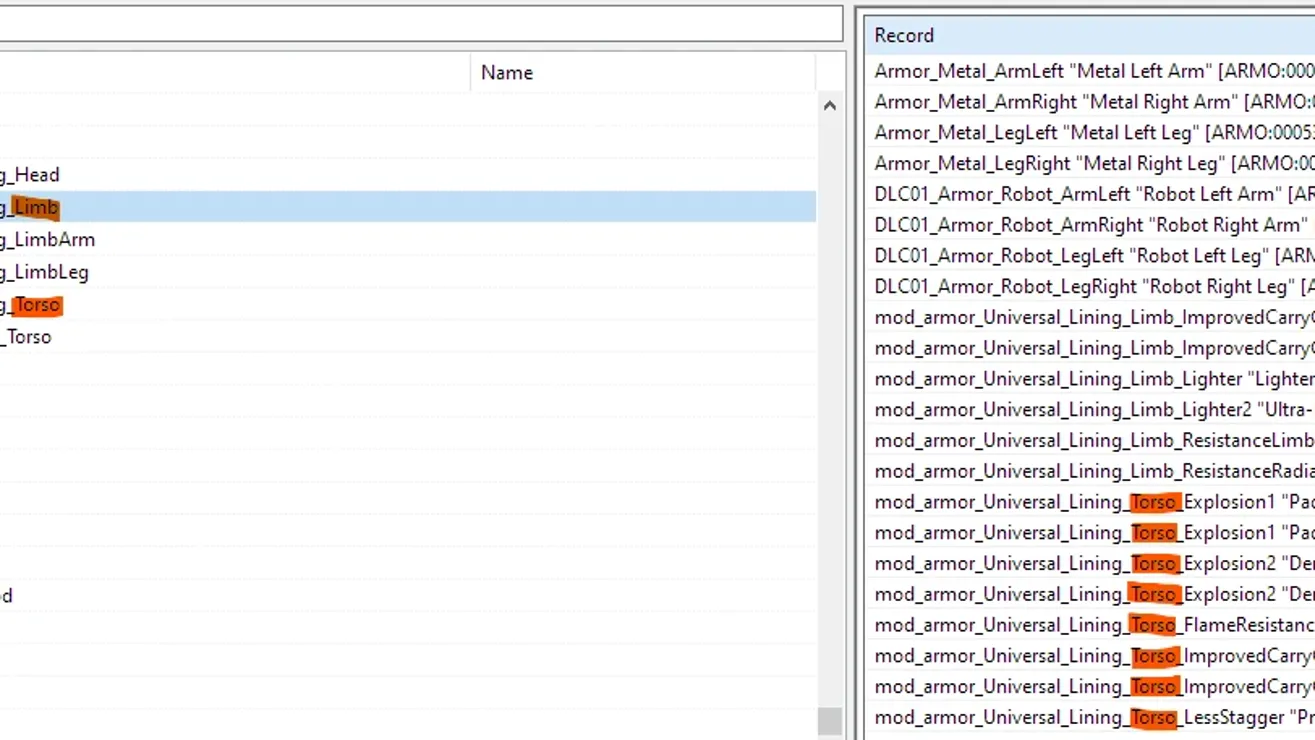
Task: Select the list row ending in g_Torso
Action: (x=408, y=305)
